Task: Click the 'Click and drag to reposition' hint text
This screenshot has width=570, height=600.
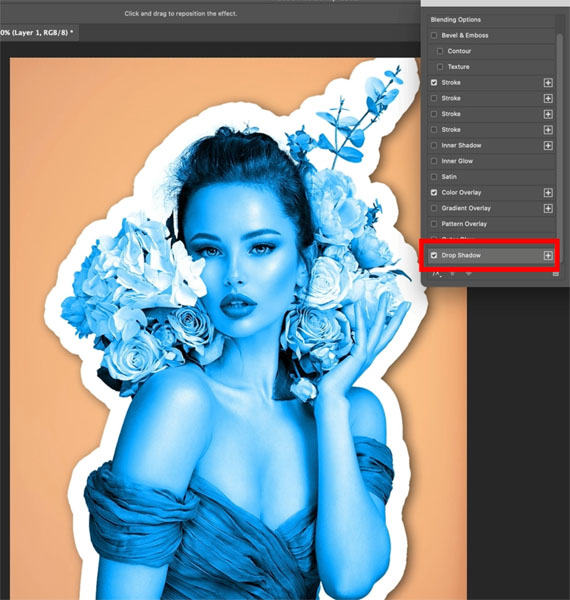Action: (181, 13)
